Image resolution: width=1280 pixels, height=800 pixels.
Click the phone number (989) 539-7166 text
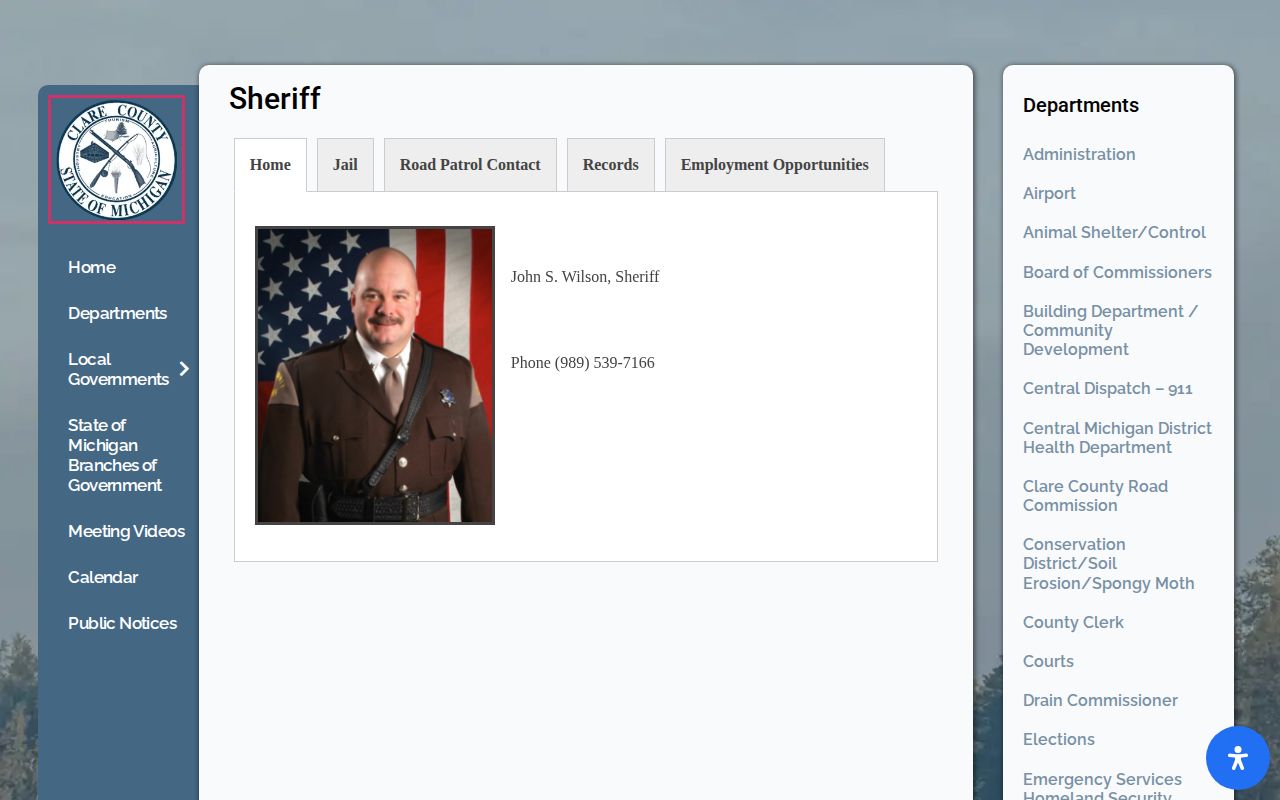(x=605, y=363)
